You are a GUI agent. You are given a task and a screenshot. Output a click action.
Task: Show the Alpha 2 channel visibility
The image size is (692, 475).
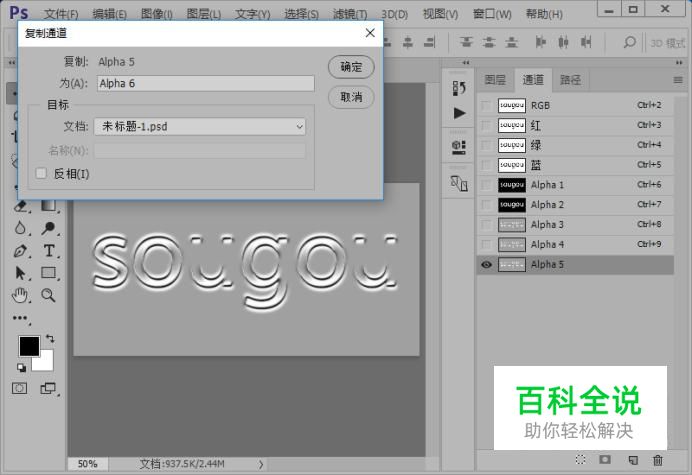tap(486, 205)
